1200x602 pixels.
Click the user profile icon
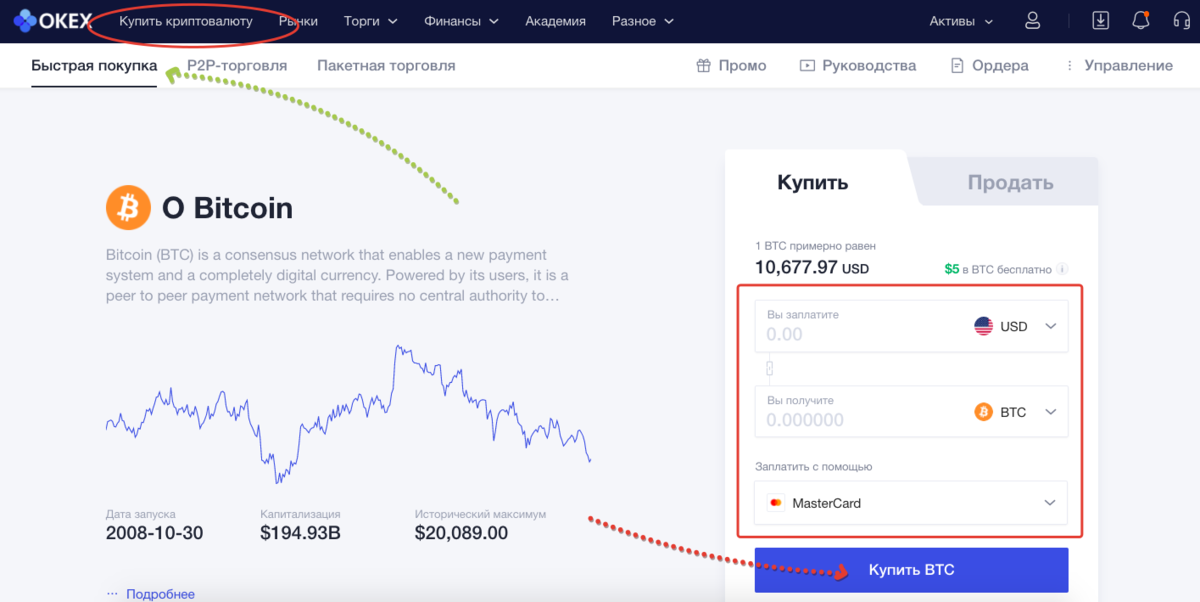pos(1032,20)
